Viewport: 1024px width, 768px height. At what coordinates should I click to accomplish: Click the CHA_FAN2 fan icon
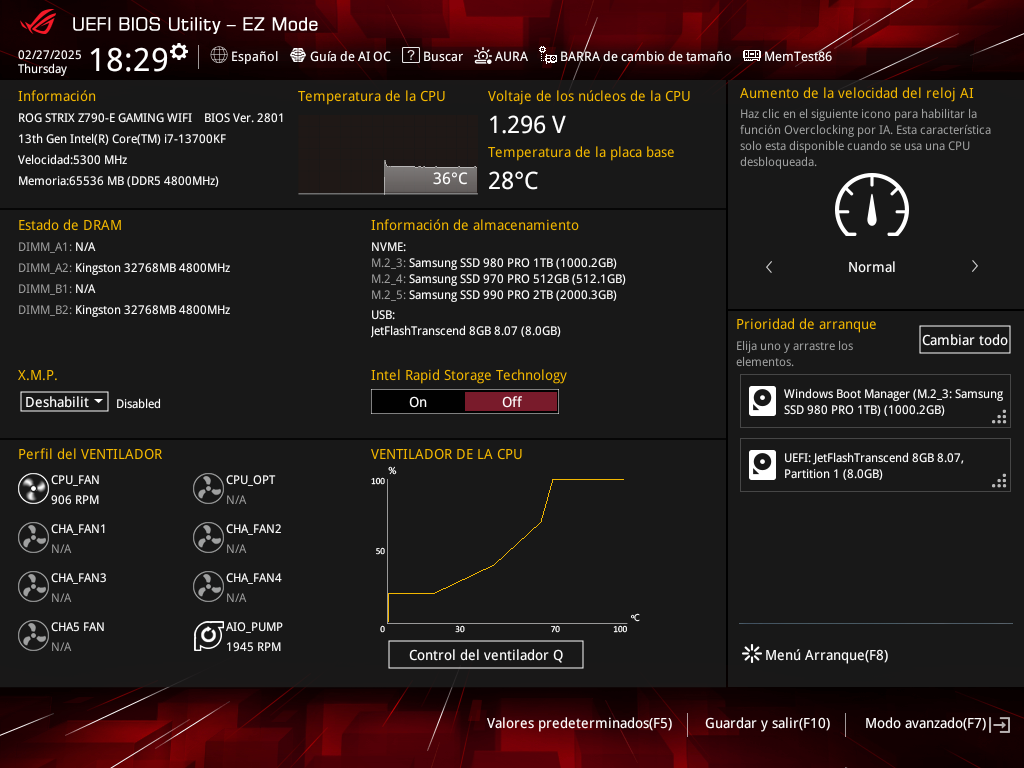click(208, 538)
